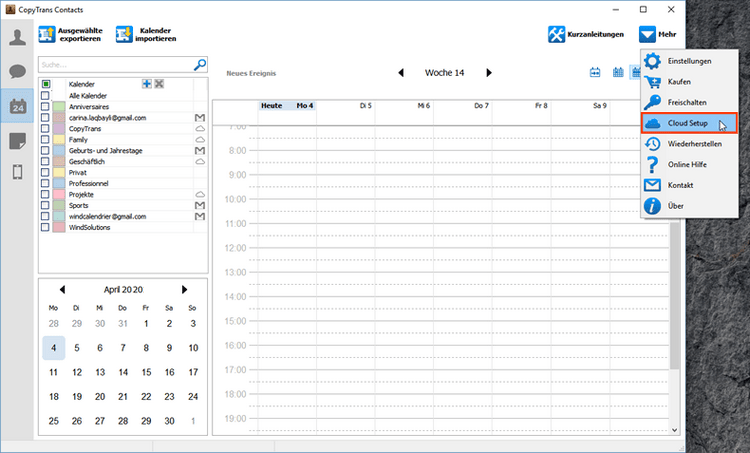Screen dimensions: 750x453
Task: Click the week view scrollbar down arrow
Action: [674, 430]
